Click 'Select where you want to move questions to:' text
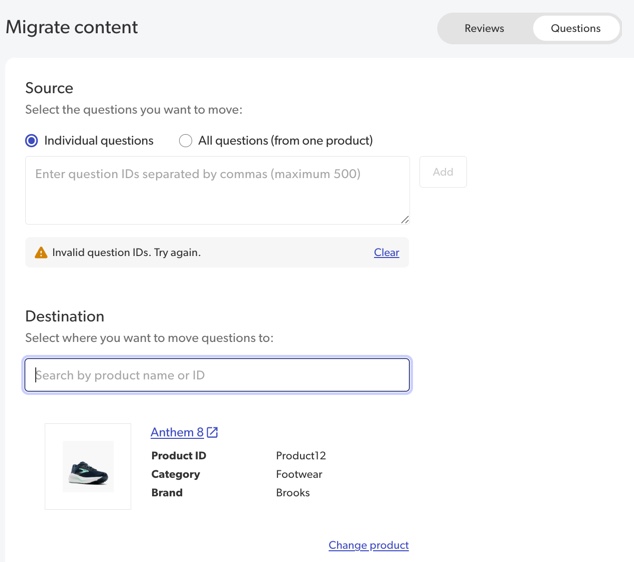The image size is (634, 562). pos(149,338)
